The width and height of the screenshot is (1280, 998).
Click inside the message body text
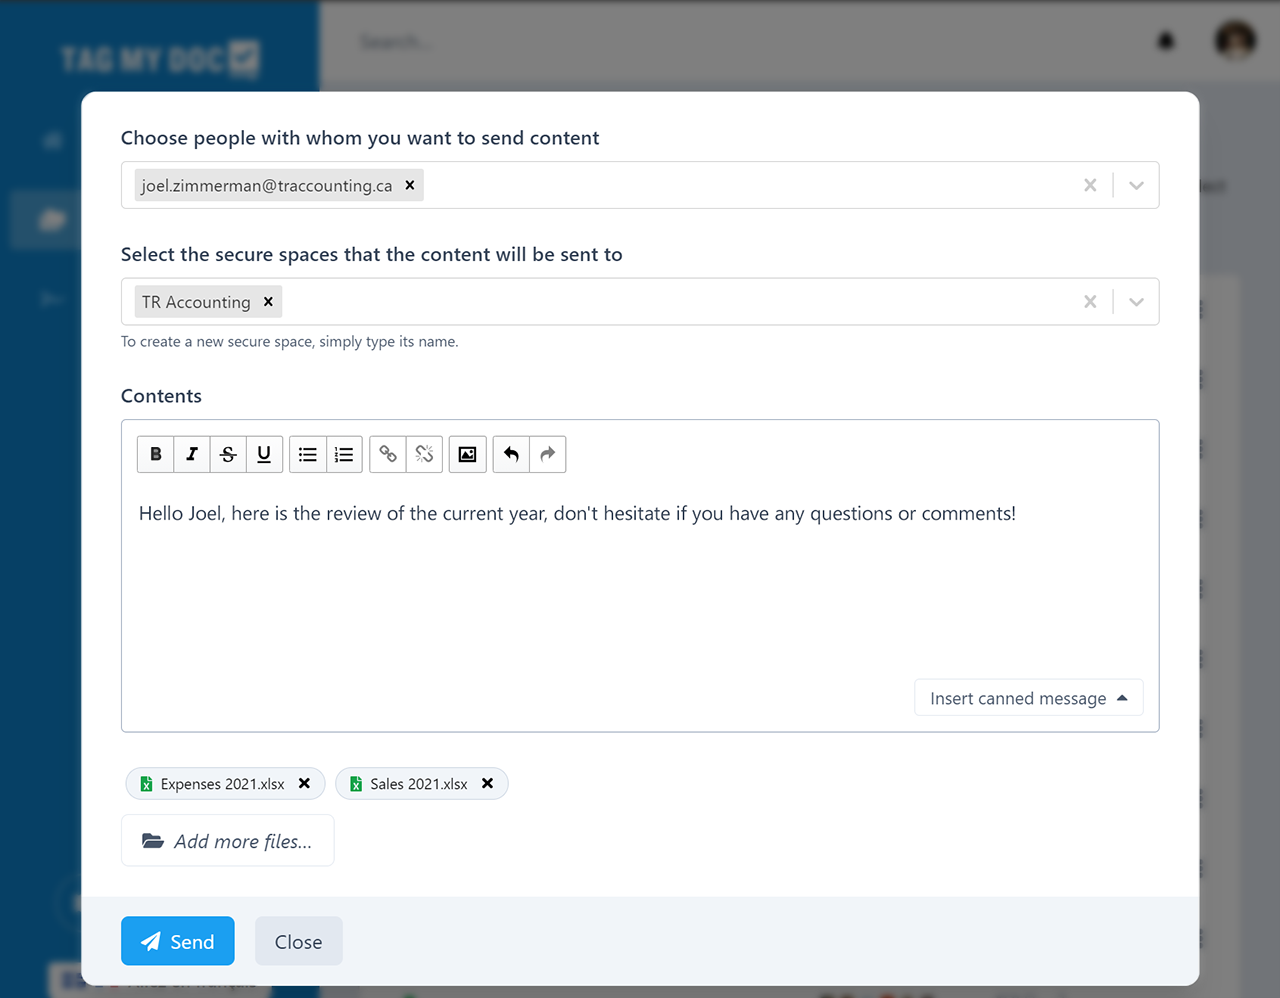point(577,514)
